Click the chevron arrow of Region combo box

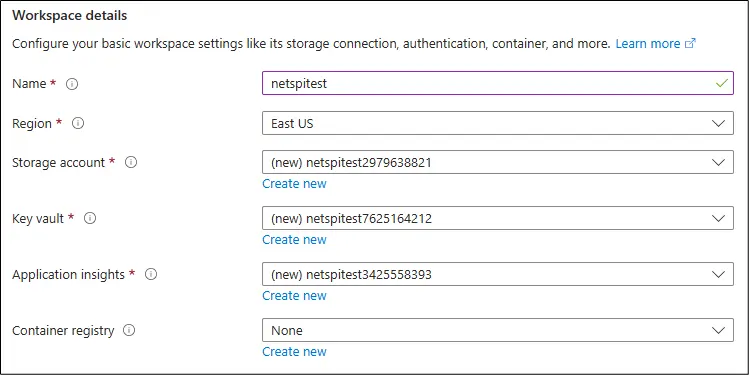click(x=718, y=123)
